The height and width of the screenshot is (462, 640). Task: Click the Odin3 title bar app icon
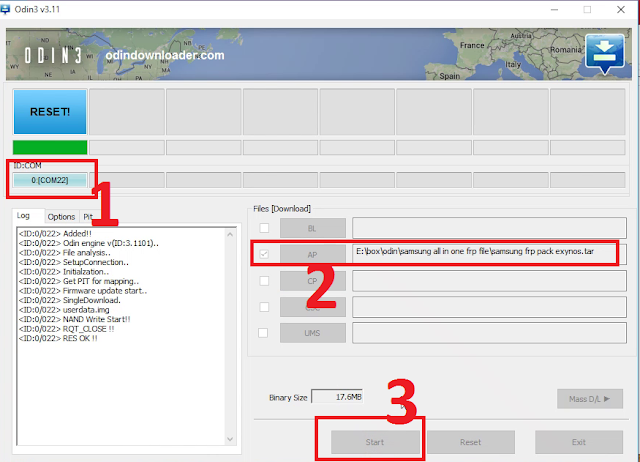pos(5,9)
